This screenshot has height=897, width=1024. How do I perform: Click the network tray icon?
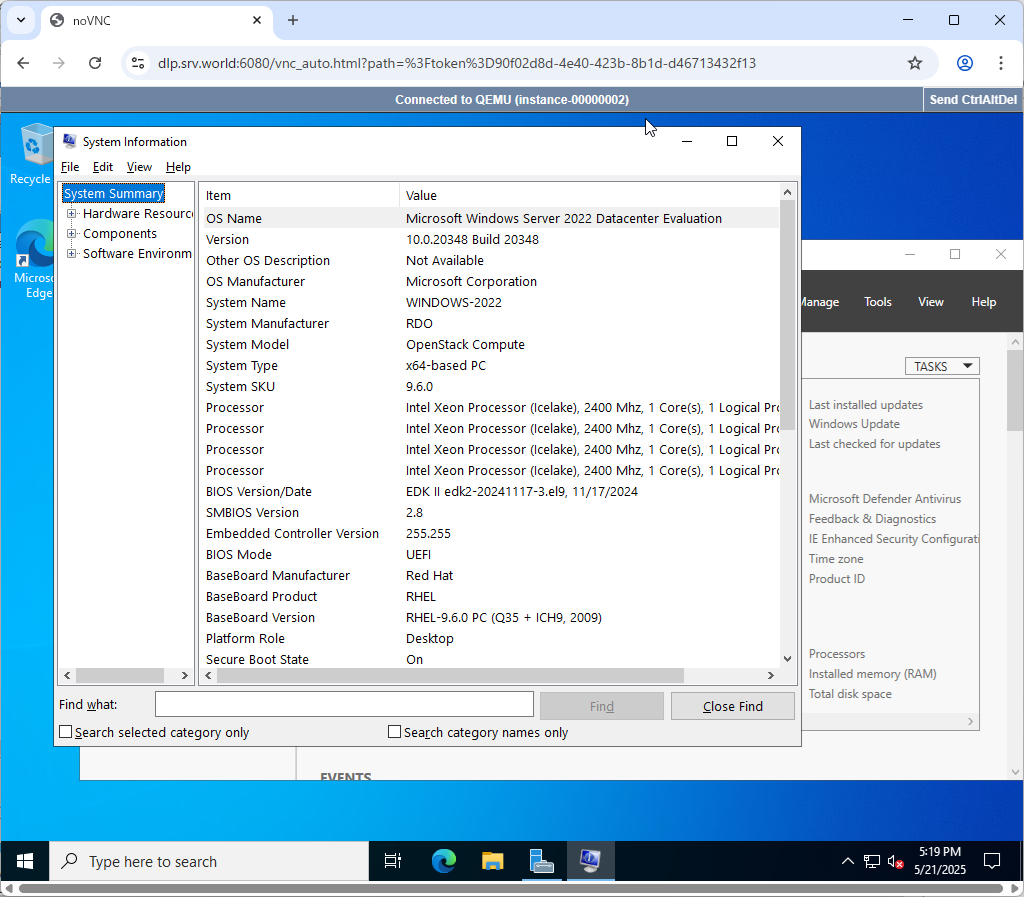click(872, 862)
